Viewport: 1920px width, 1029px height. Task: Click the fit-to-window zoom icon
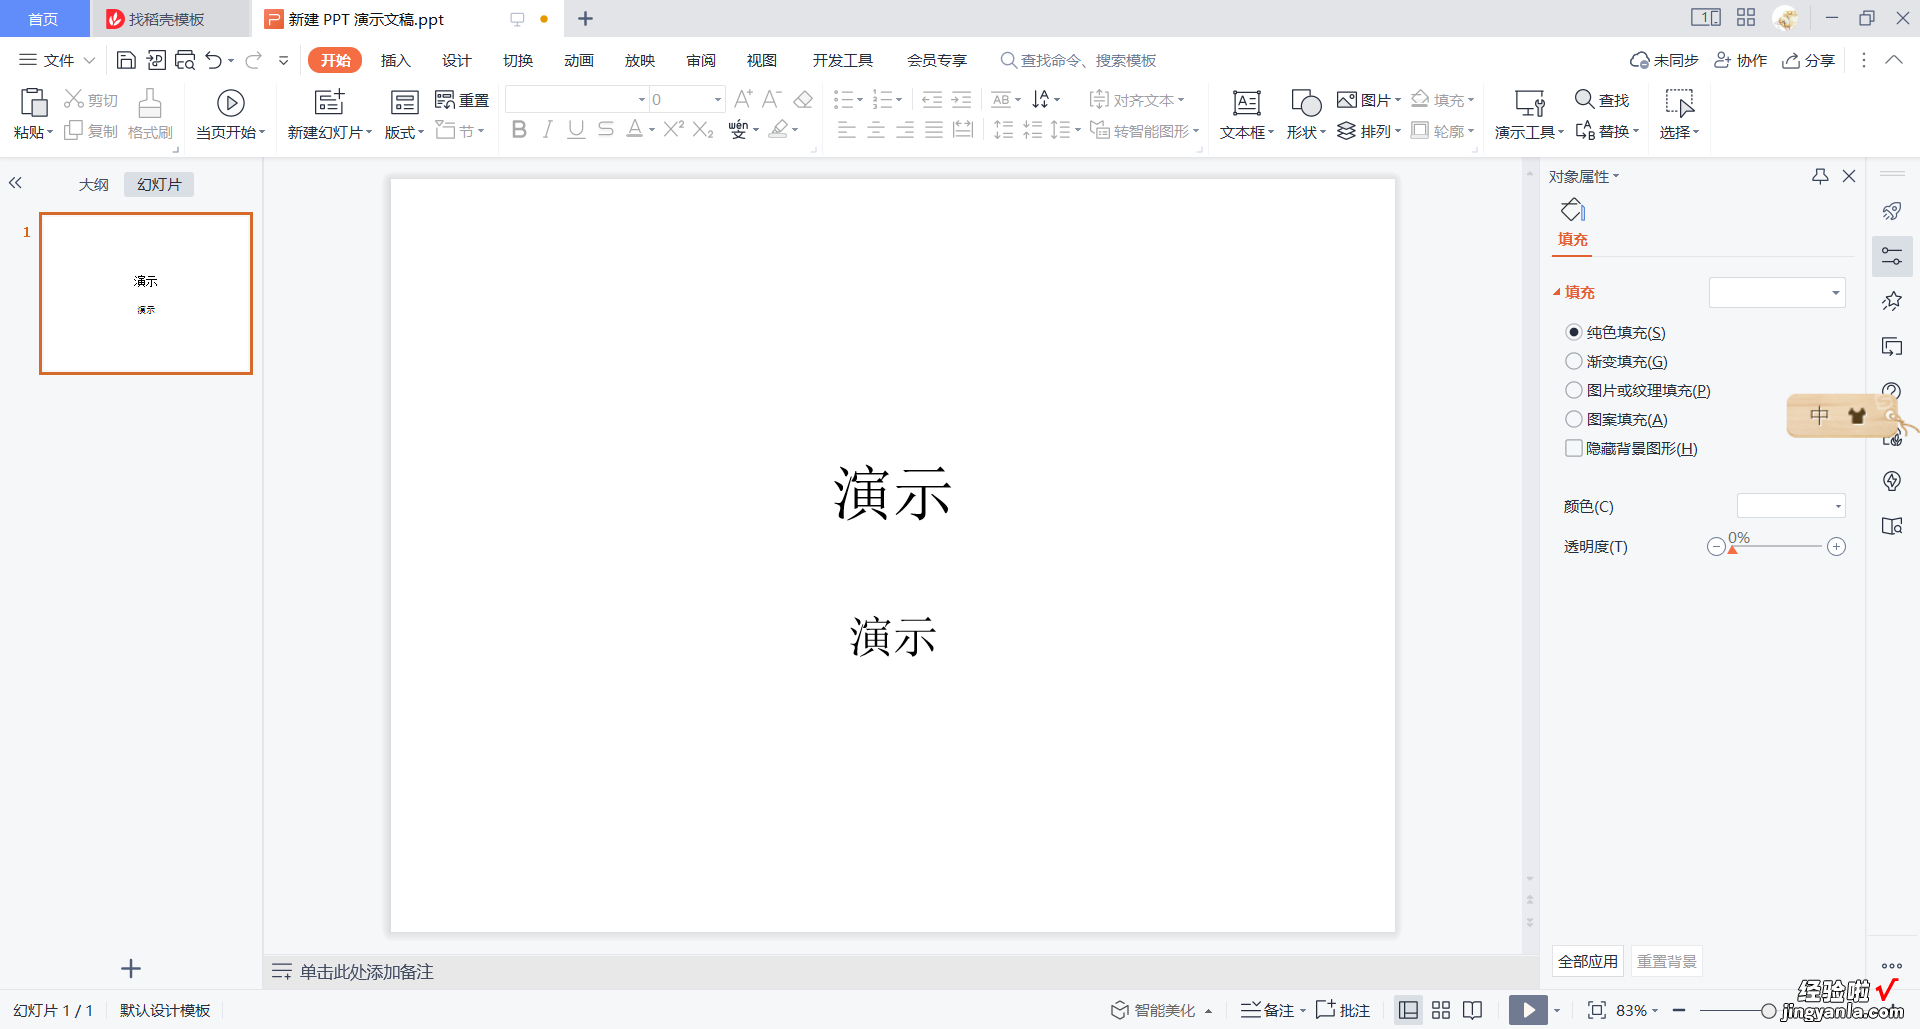pyautogui.click(x=1597, y=1010)
